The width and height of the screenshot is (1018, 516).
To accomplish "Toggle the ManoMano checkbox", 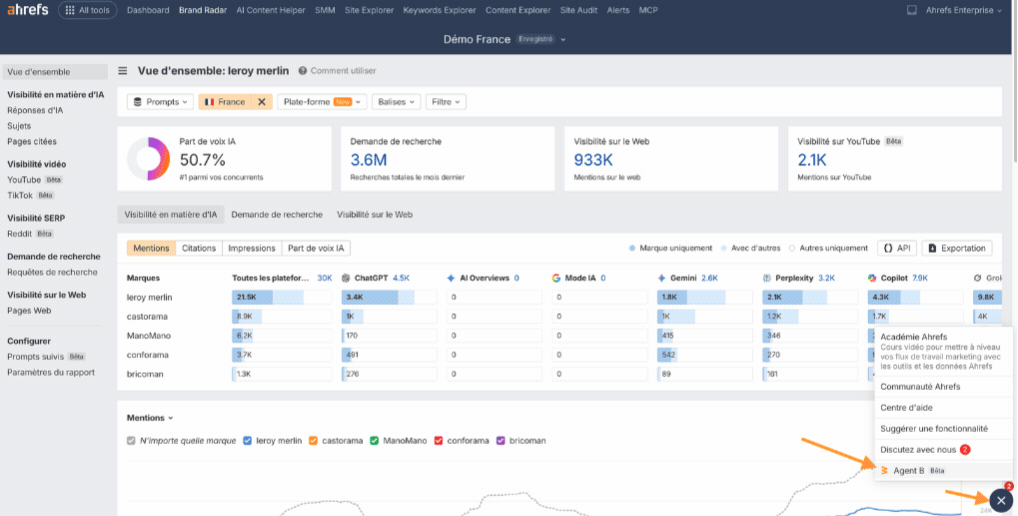I will tap(374, 441).
